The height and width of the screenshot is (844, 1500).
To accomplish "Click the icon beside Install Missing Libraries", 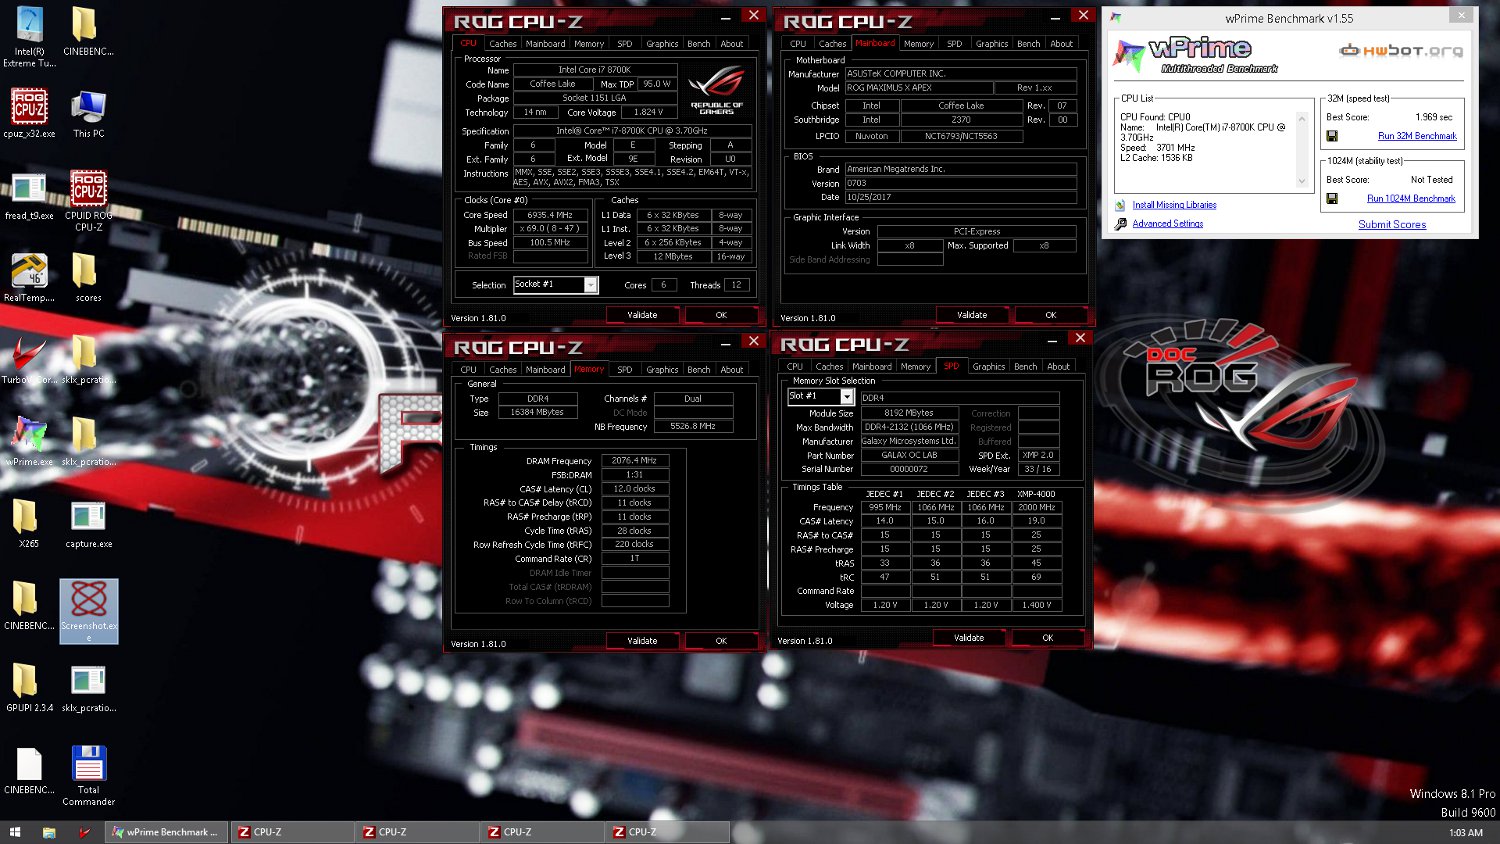I will pos(1120,205).
